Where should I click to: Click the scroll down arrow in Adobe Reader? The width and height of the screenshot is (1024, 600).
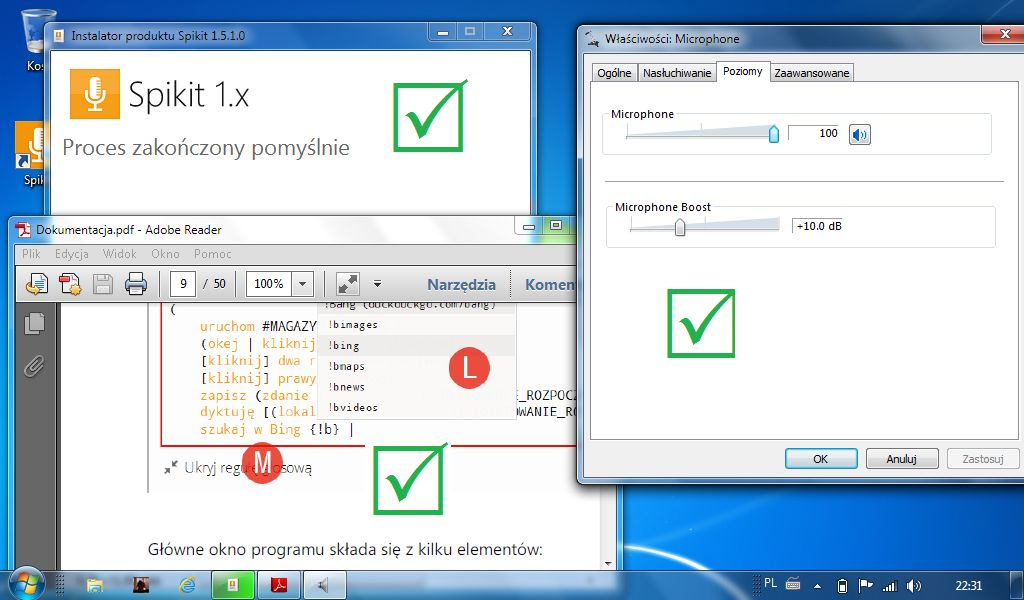[x=609, y=563]
